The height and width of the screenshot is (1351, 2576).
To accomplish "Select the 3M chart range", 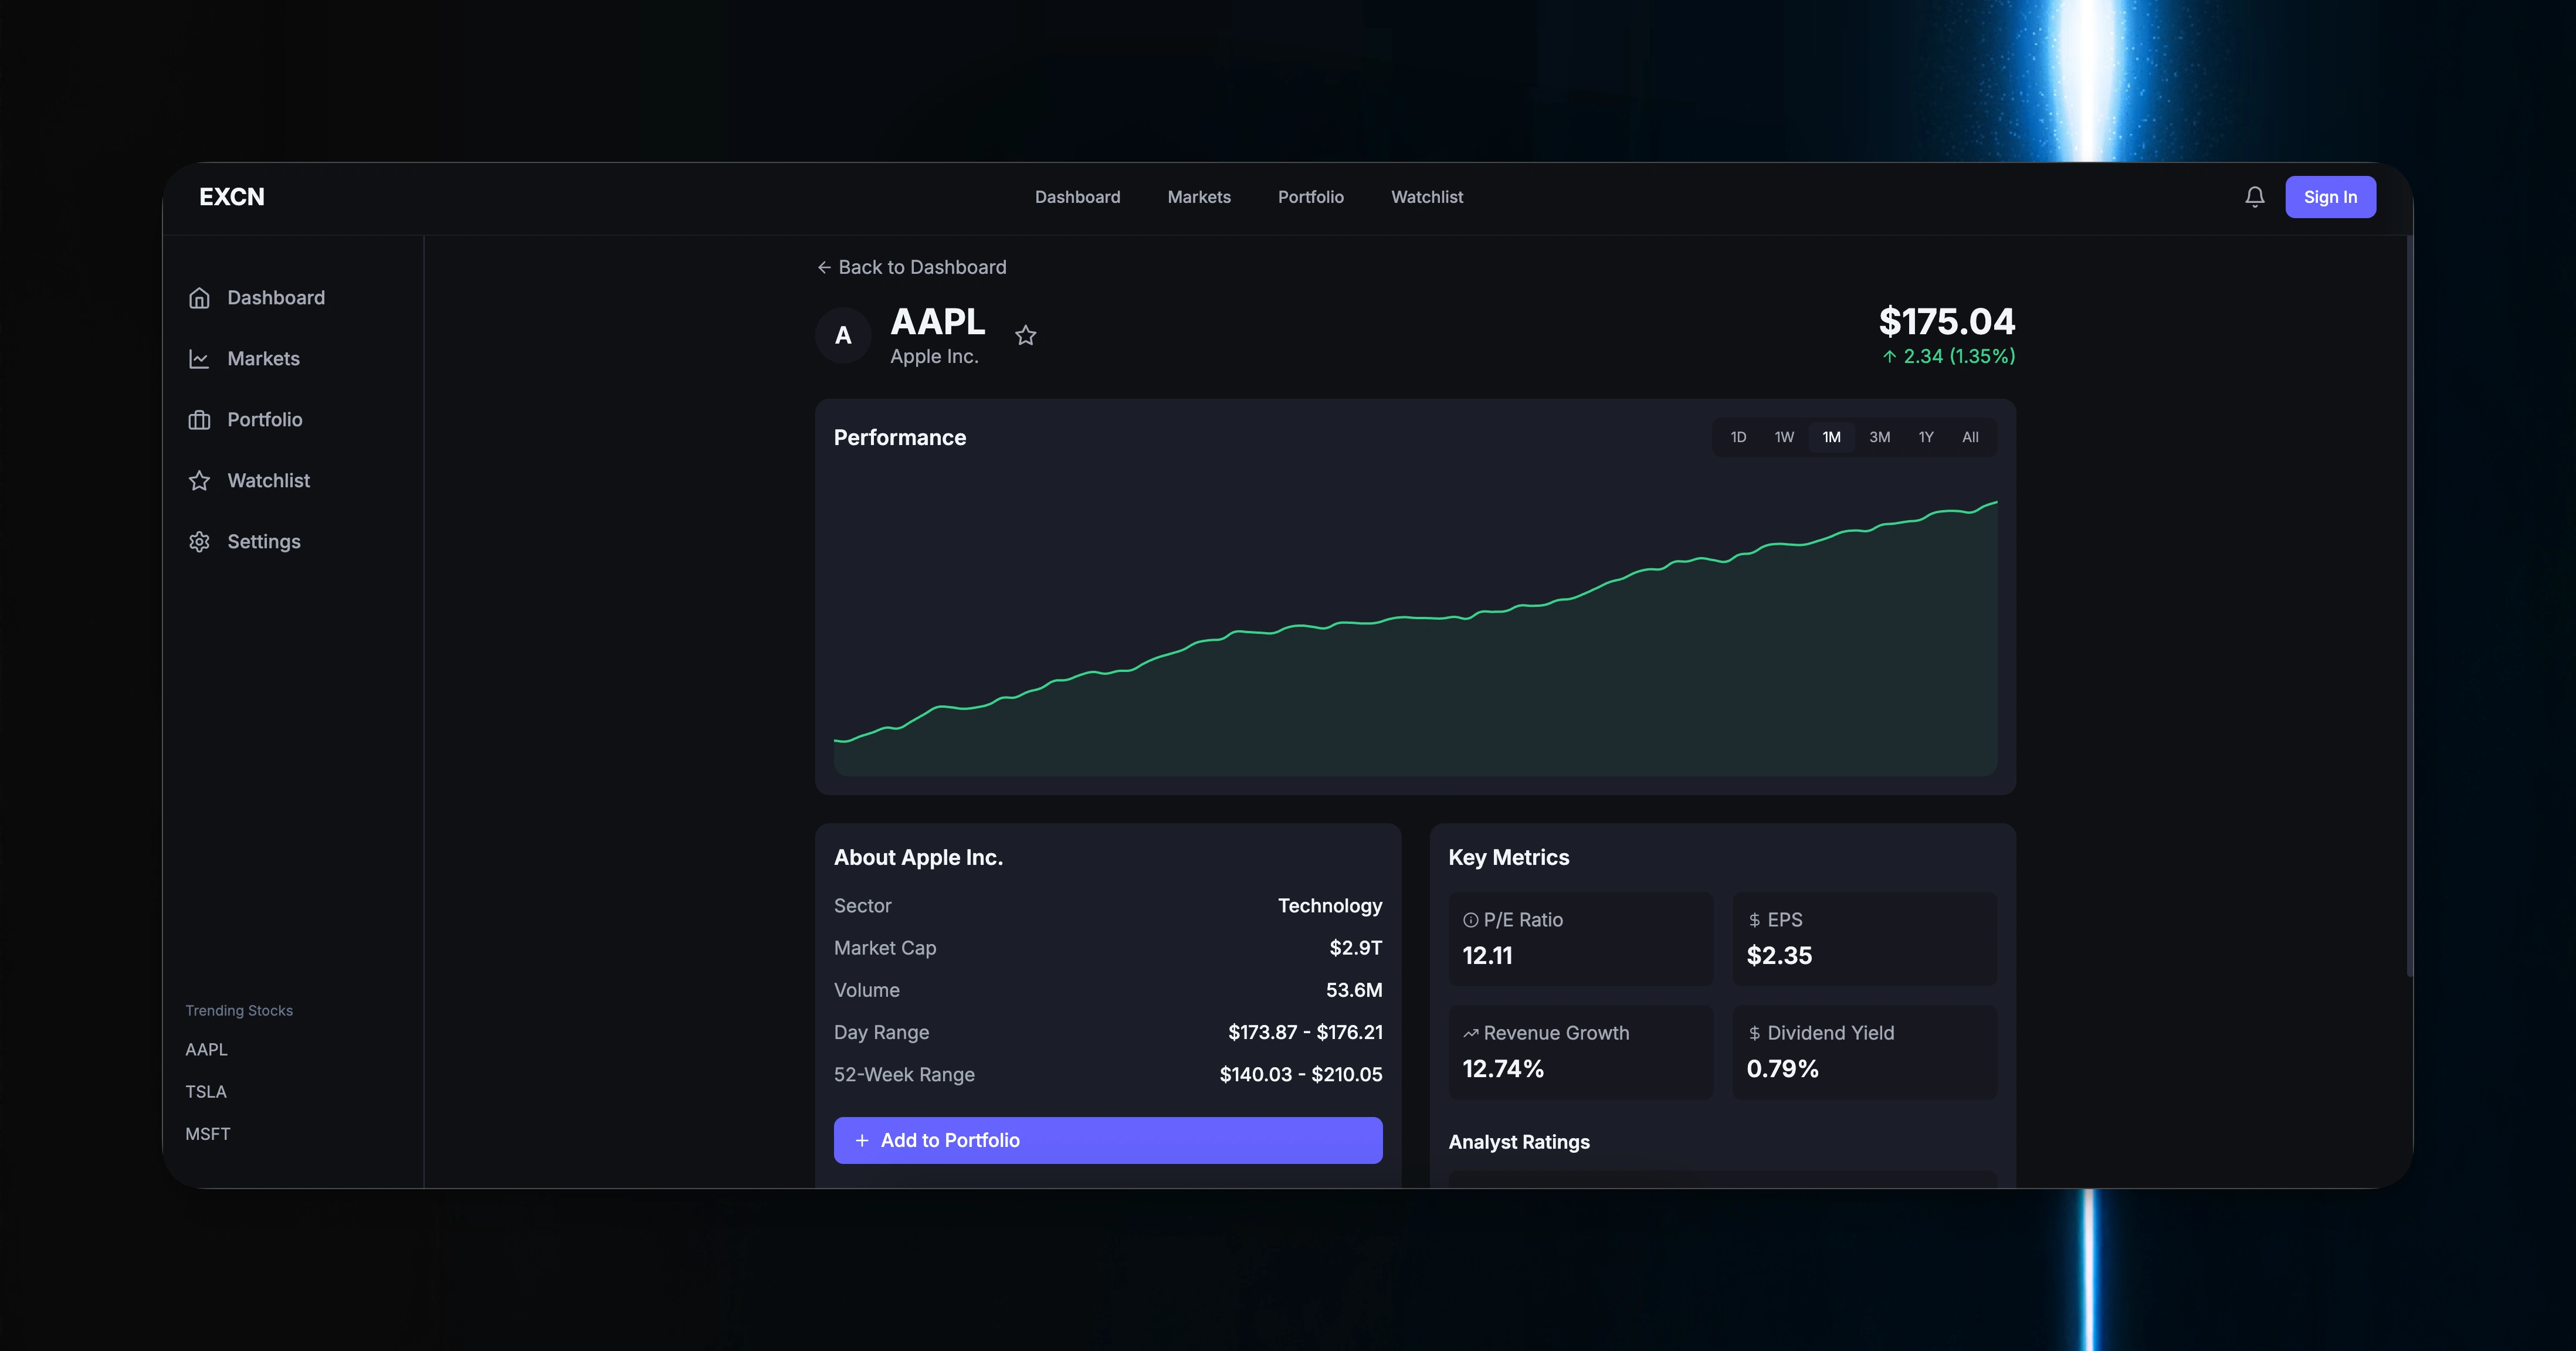I will tap(1879, 437).
